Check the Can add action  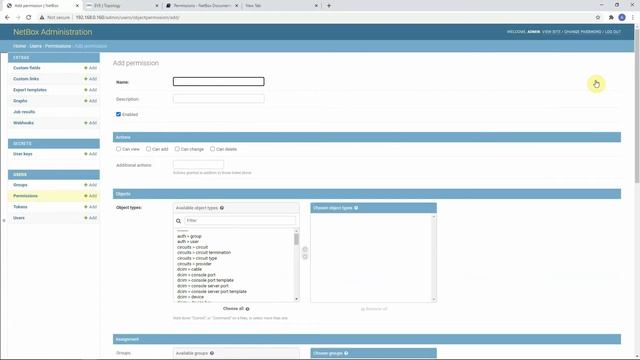point(148,149)
